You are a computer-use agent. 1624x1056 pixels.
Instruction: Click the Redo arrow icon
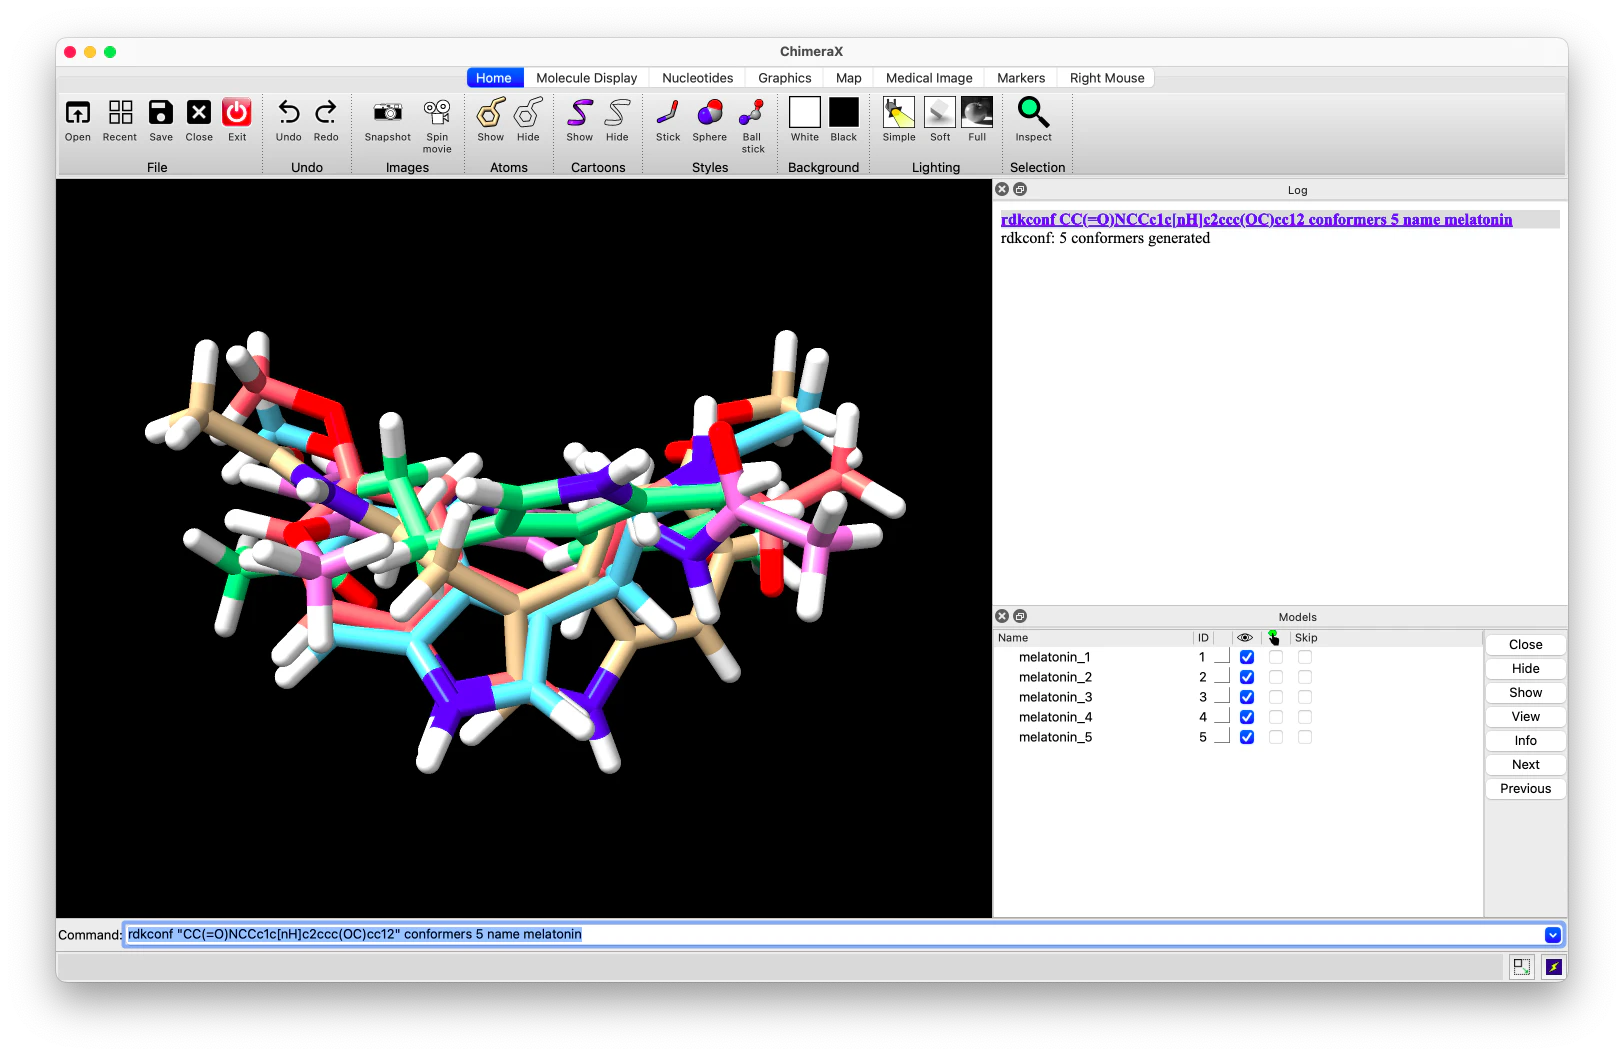326,113
